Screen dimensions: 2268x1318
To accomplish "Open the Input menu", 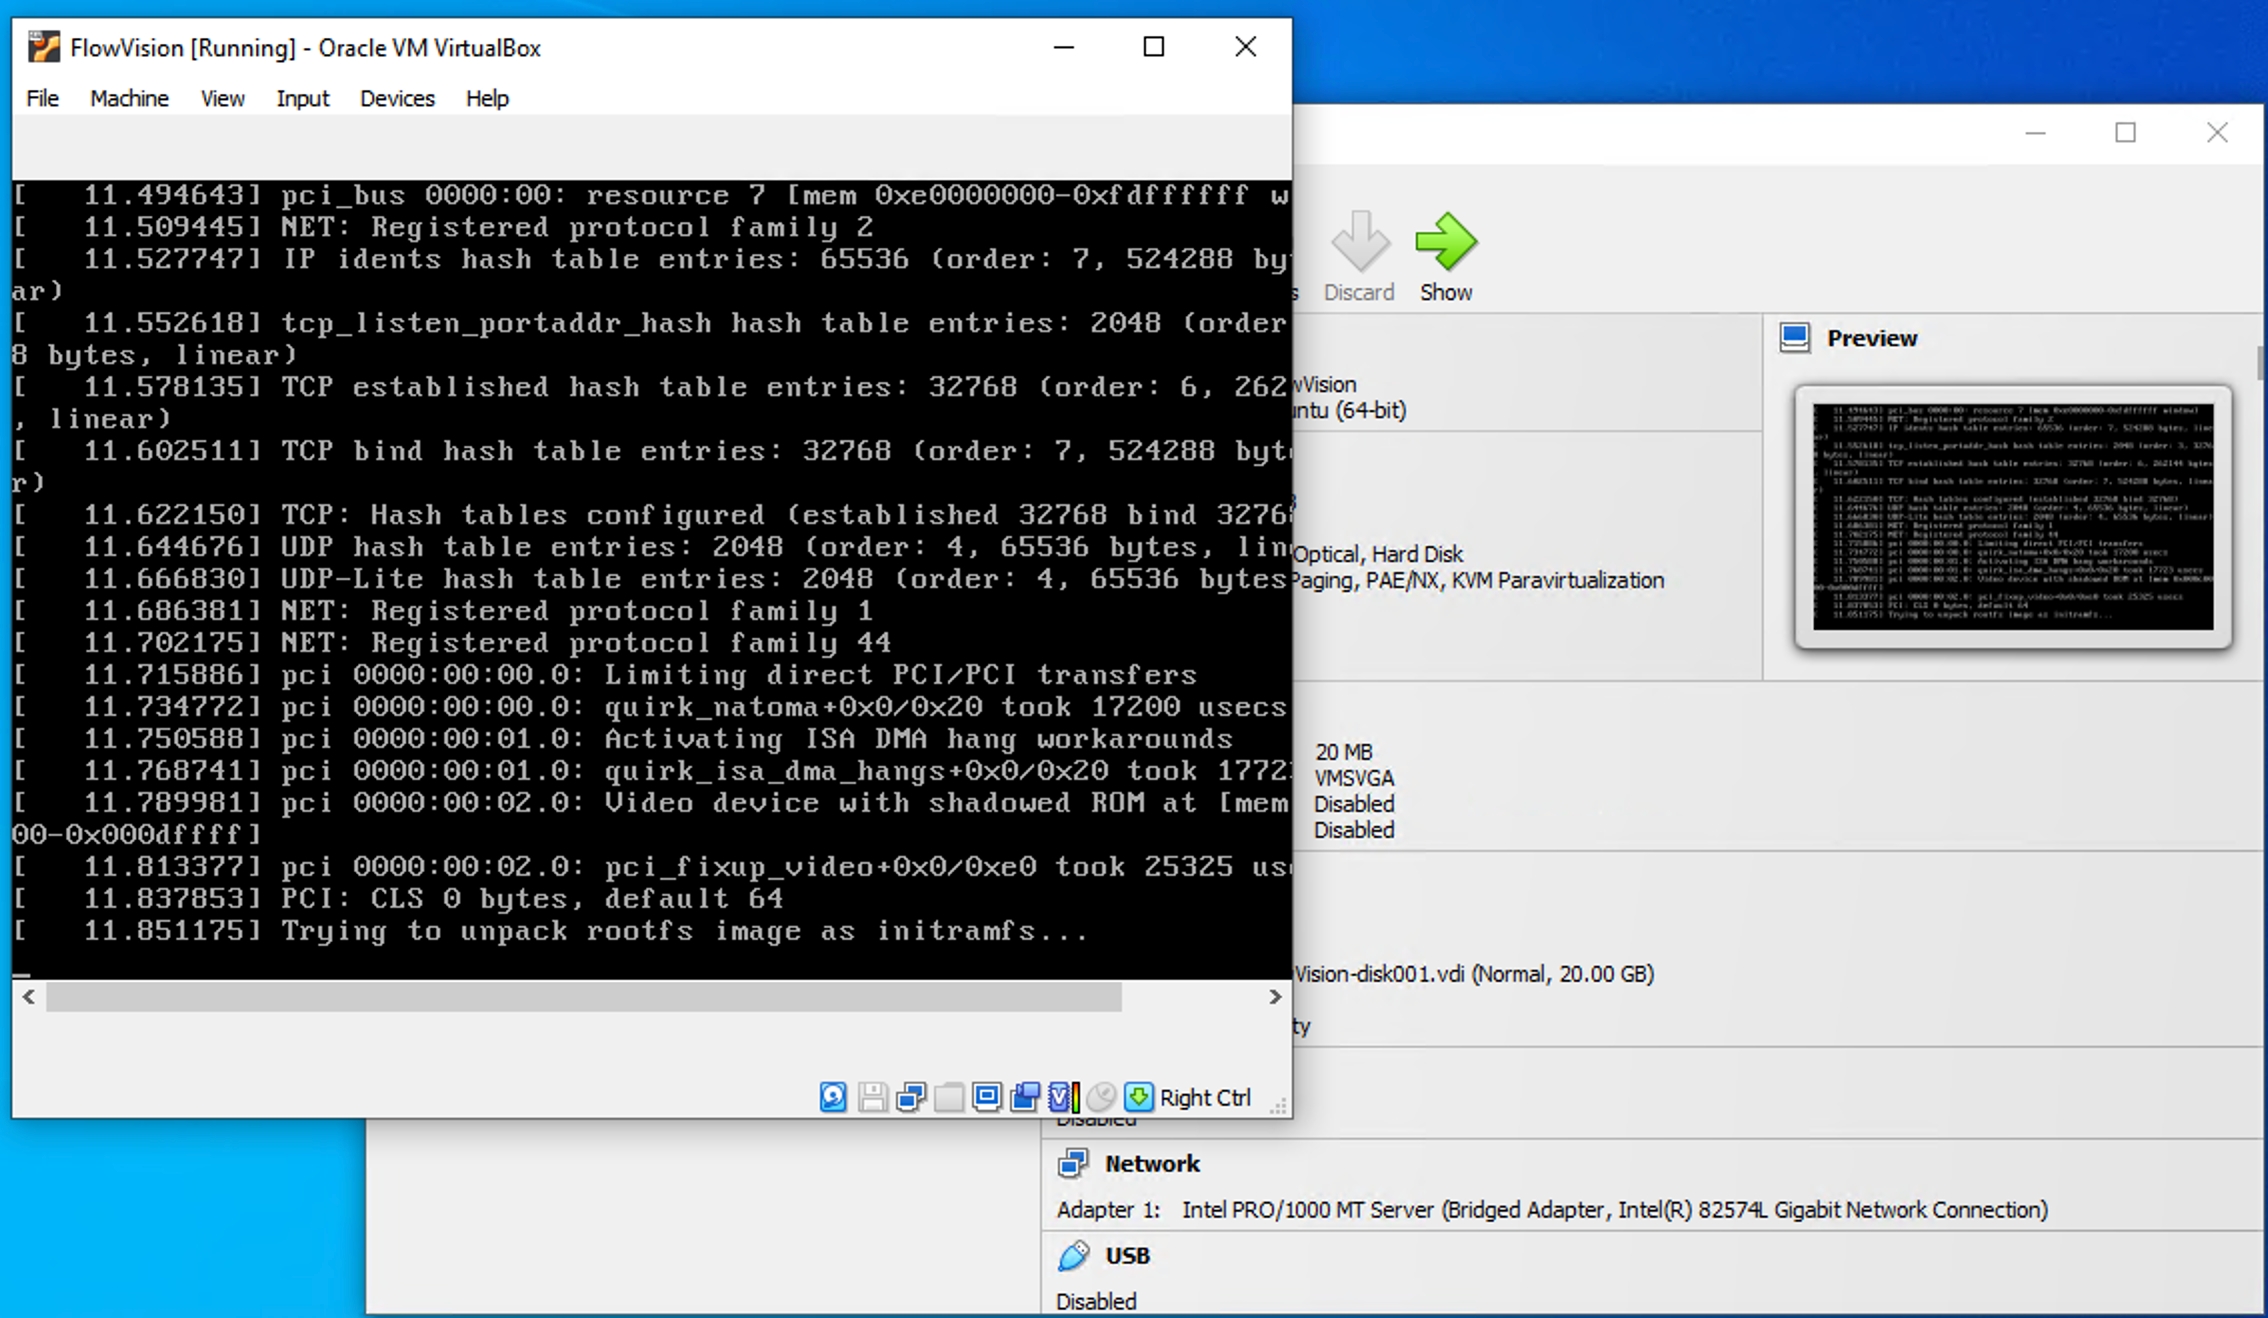I will [x=302, y=98].
